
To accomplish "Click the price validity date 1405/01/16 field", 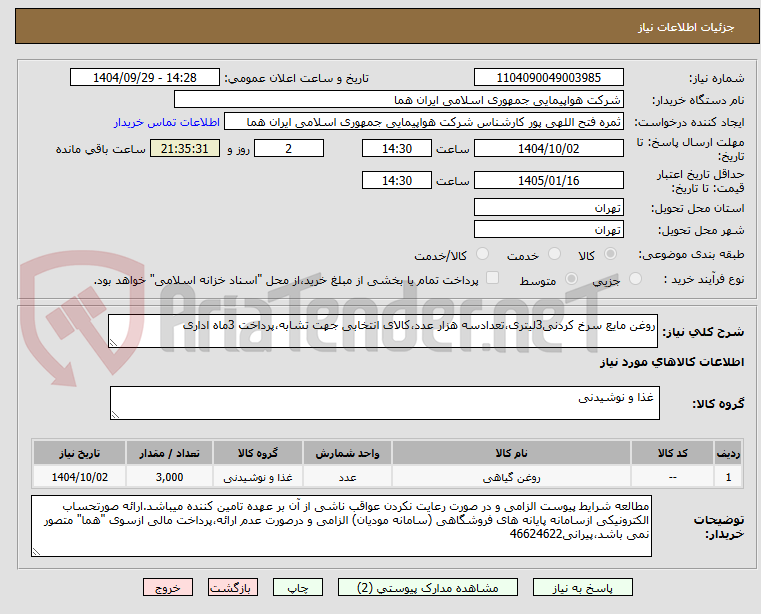I will pyautogui.click(x=548, y=181).
